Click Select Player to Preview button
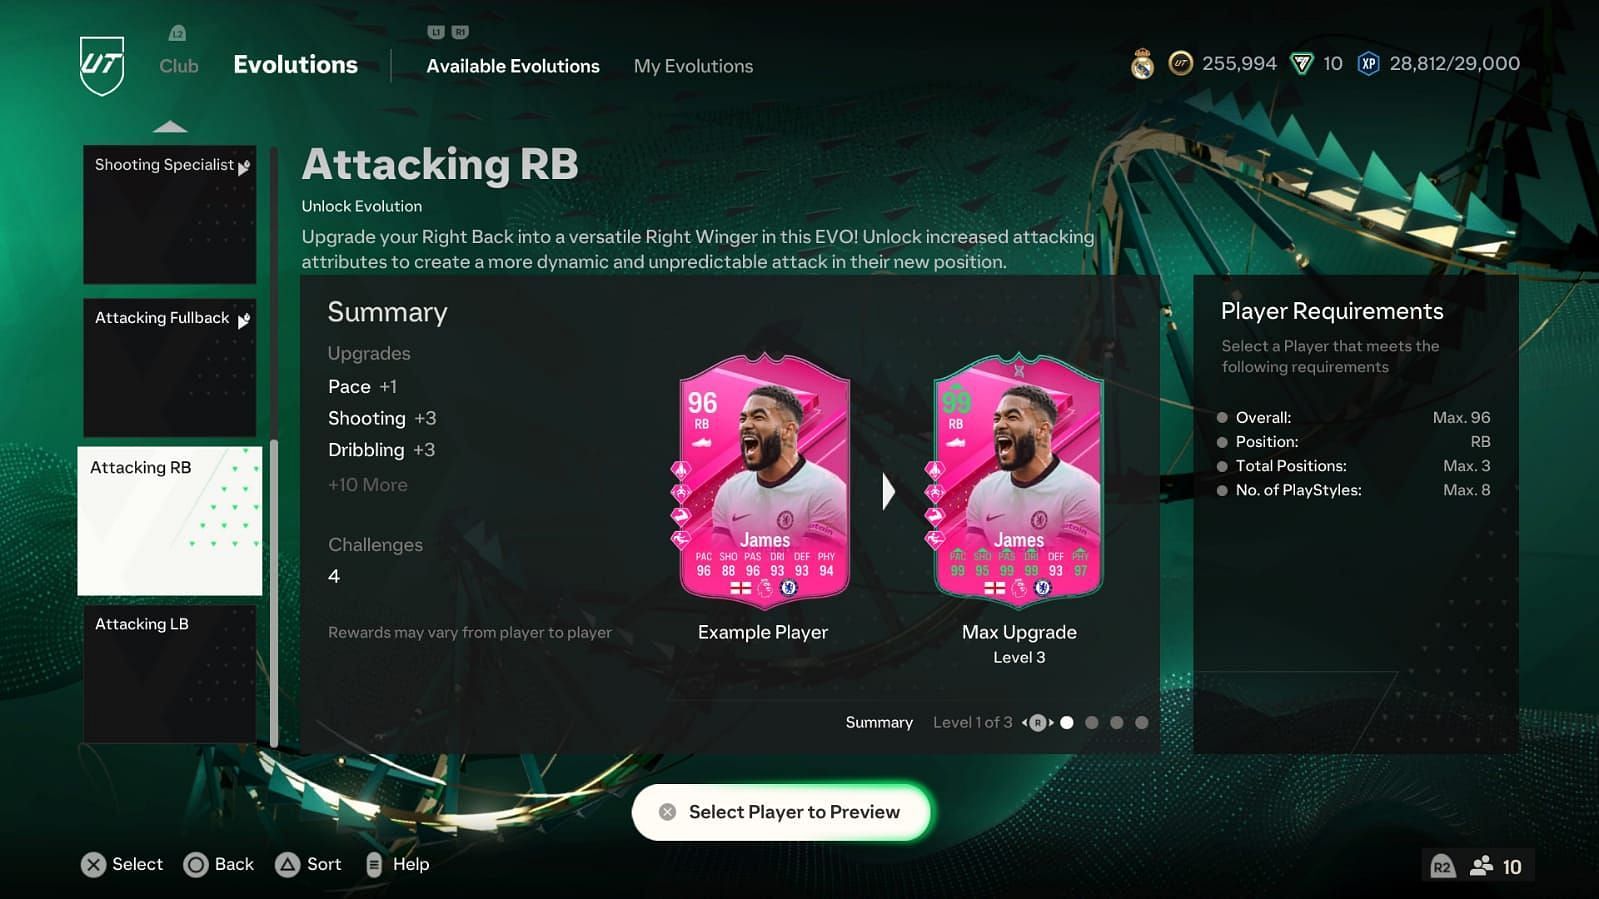The image size is (1599, 899). 781,812
